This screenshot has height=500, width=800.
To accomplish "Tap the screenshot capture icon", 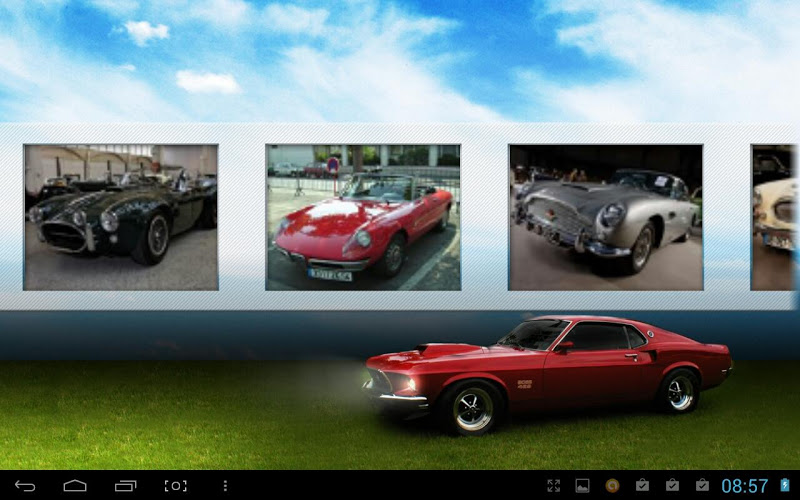I will (x=175, y=486).
